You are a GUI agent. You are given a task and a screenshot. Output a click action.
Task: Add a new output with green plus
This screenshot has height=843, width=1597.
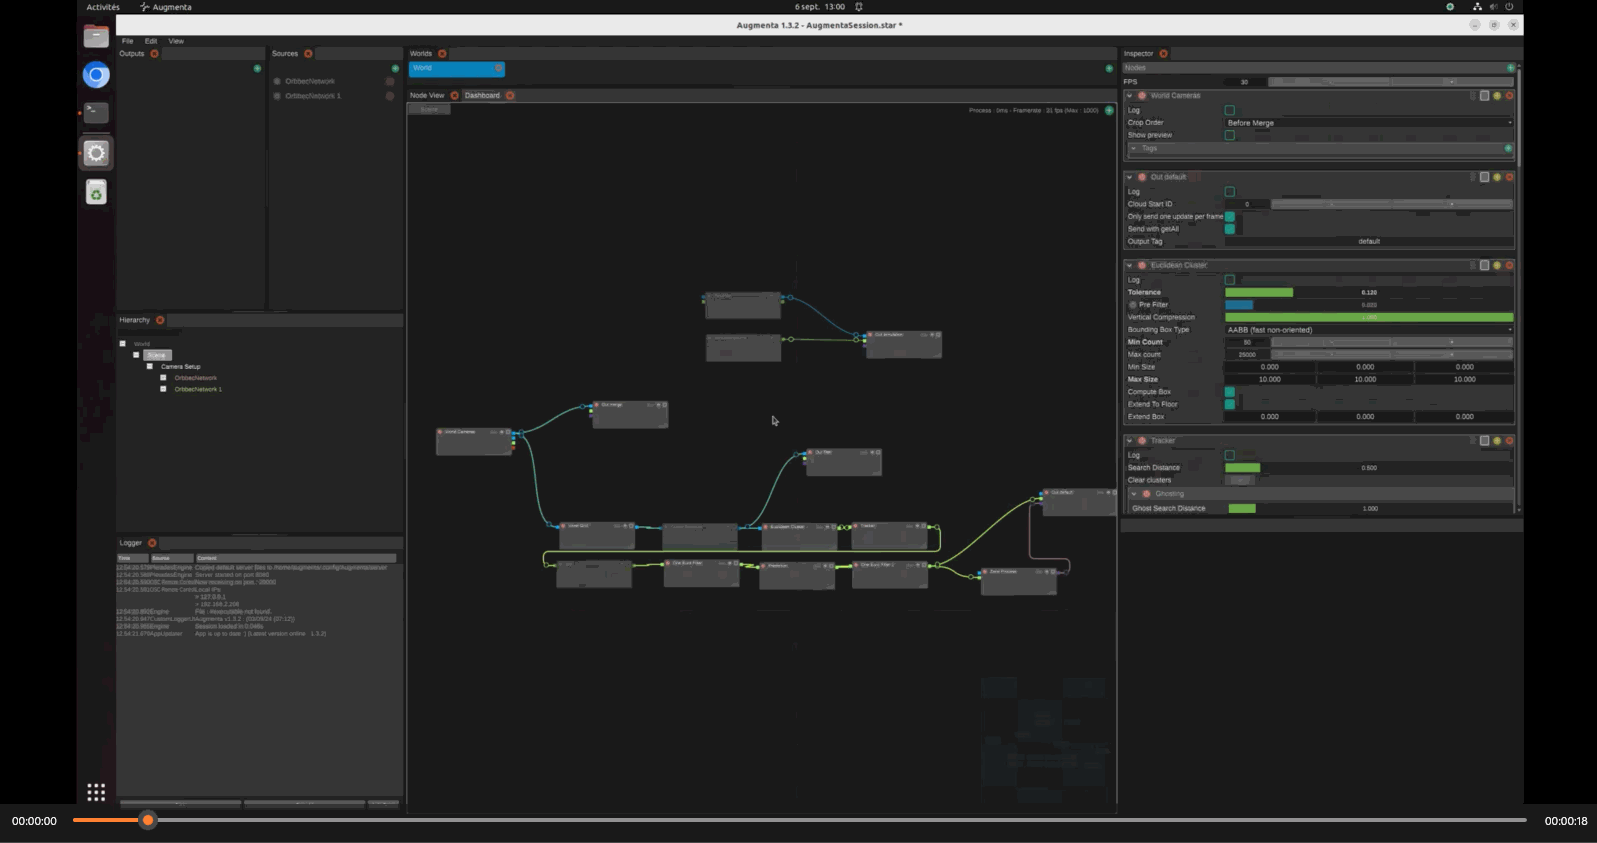[x=257, y=68]
